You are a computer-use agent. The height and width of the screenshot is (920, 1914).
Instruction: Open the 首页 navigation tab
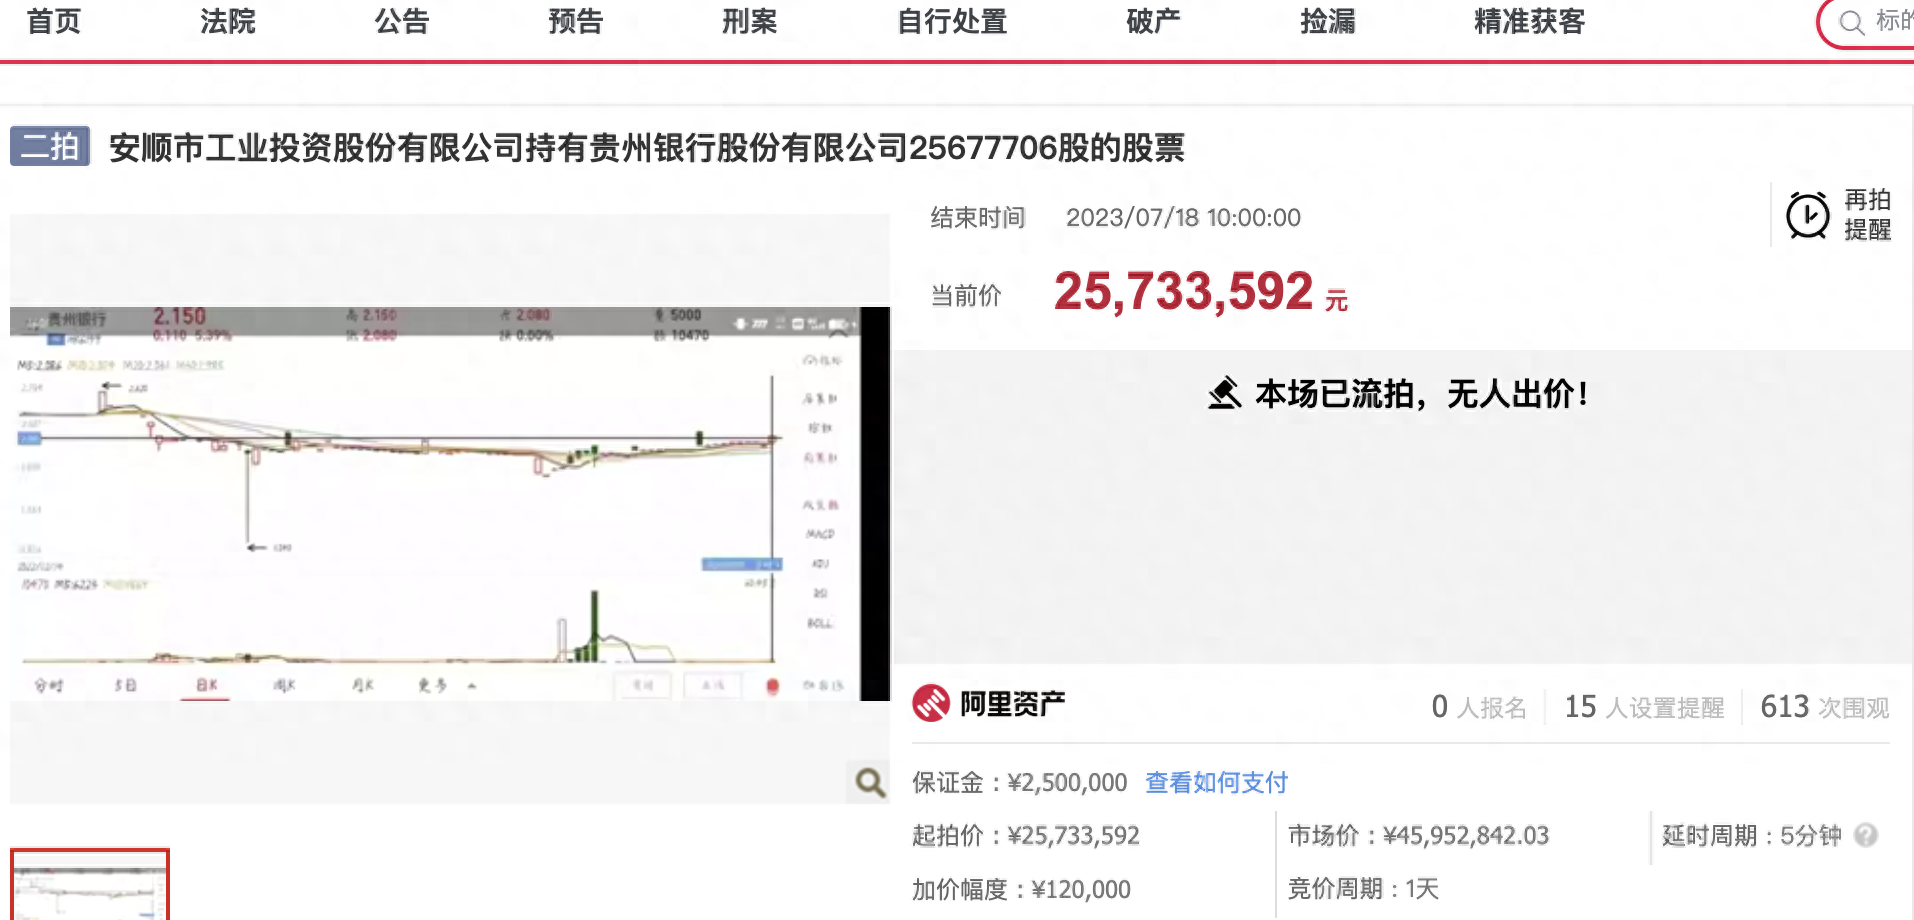pyautogui.click(x=54, y=21)
